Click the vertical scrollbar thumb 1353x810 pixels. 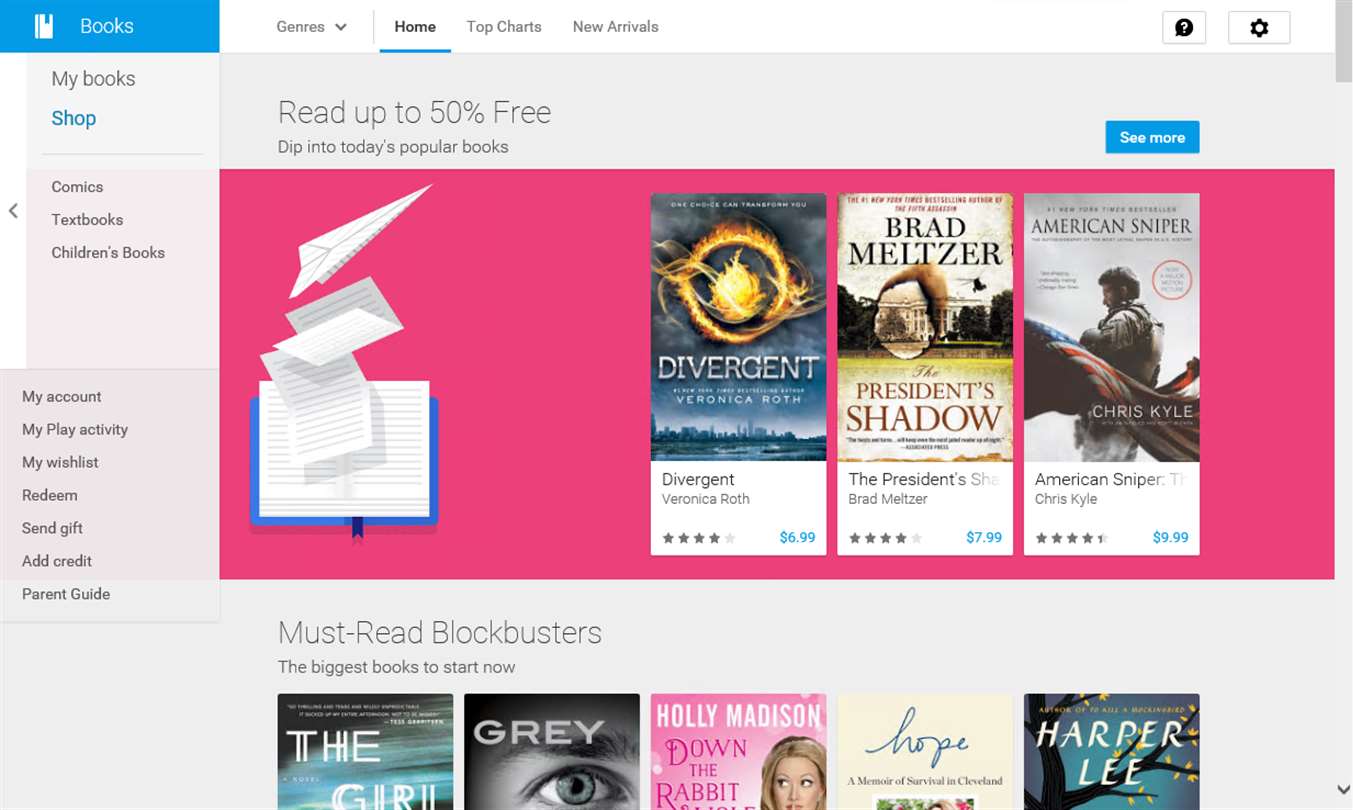coord(1344,41)
